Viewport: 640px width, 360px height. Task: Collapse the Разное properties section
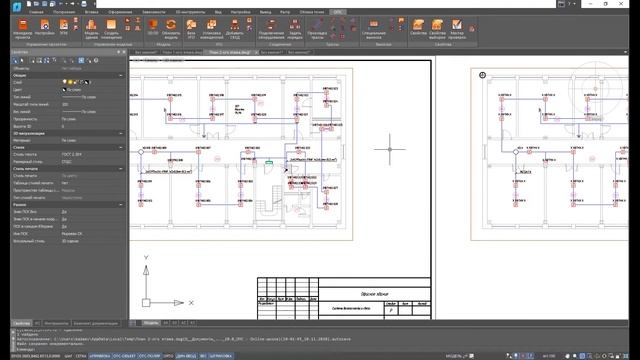click(121, 204)
